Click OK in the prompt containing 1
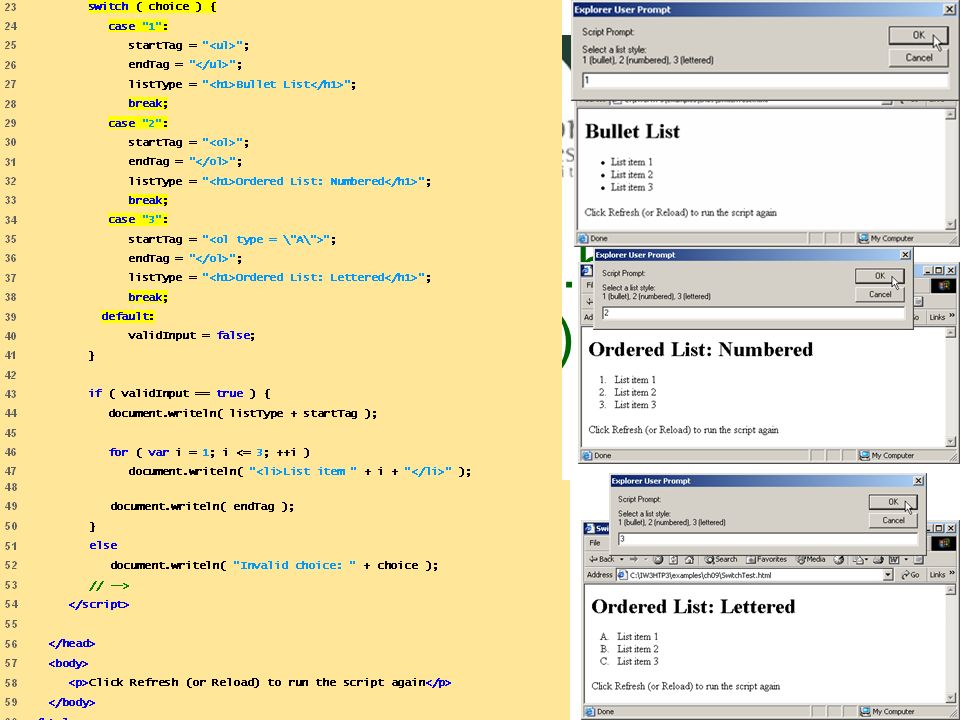960x720 pixels. pyautogui.click(x=918, y=35)
